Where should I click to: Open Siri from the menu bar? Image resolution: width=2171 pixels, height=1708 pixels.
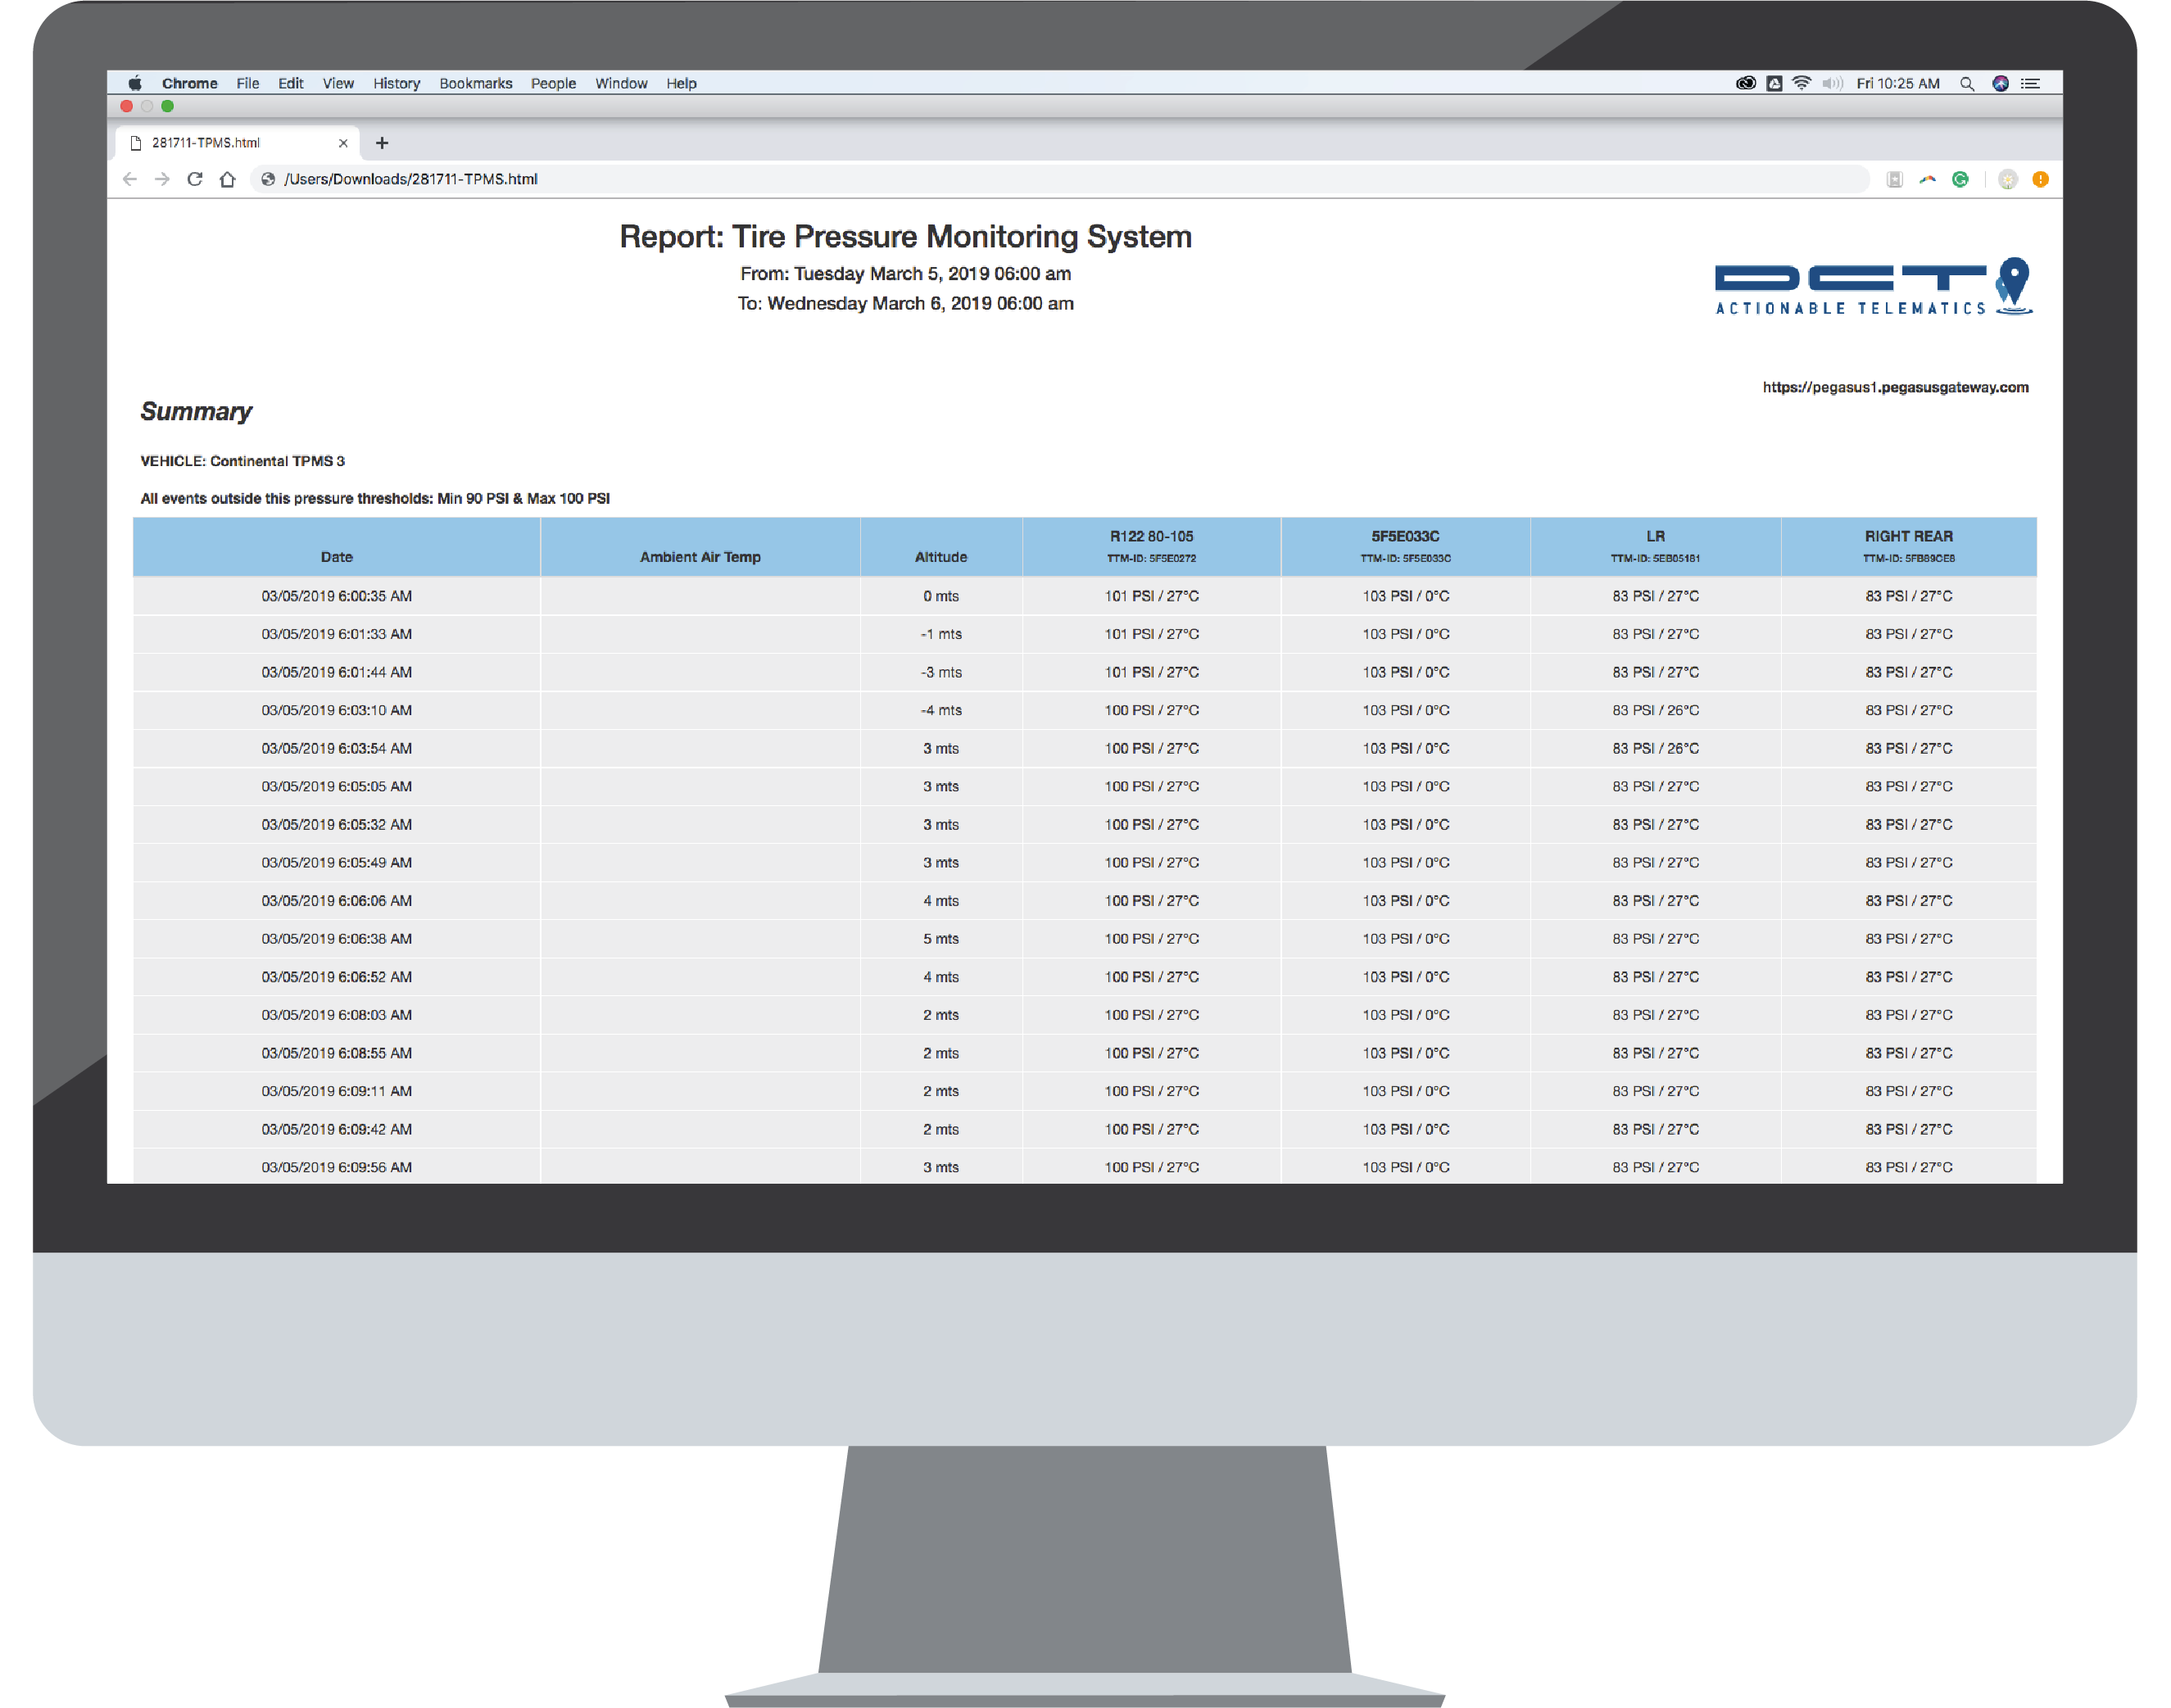[x=2000, y=84]
